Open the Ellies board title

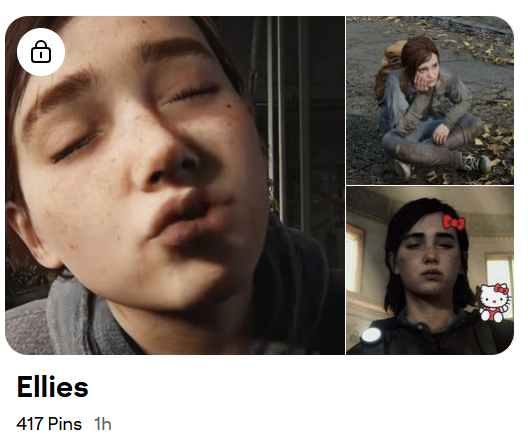tap(53, 387)
